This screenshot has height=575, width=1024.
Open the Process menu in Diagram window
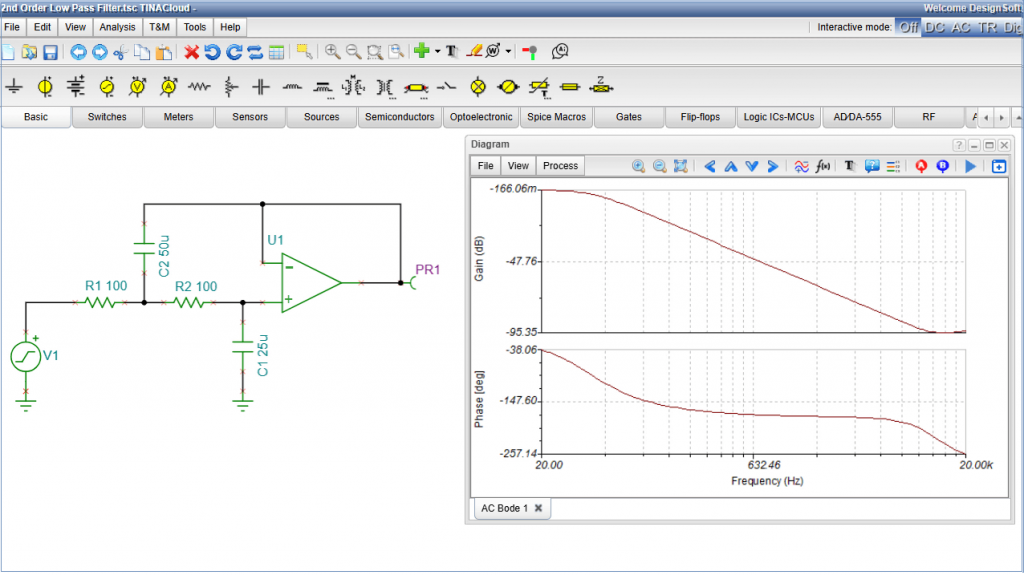pos(560,166)
